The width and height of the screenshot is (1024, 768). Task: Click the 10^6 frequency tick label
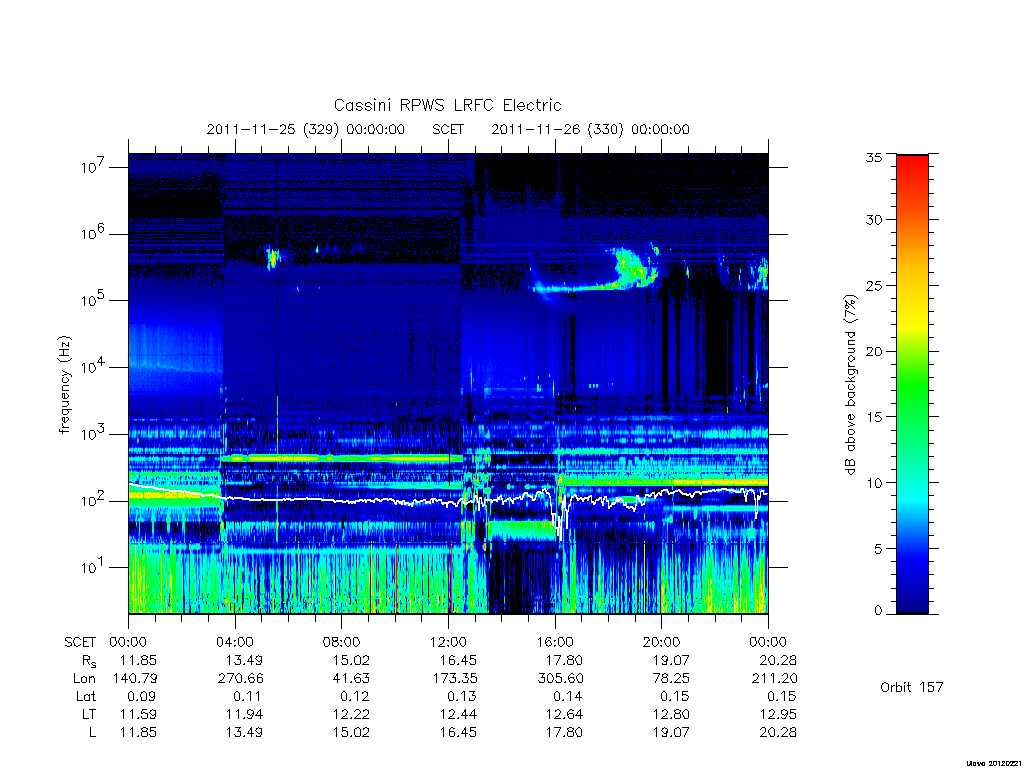[93, 233]
